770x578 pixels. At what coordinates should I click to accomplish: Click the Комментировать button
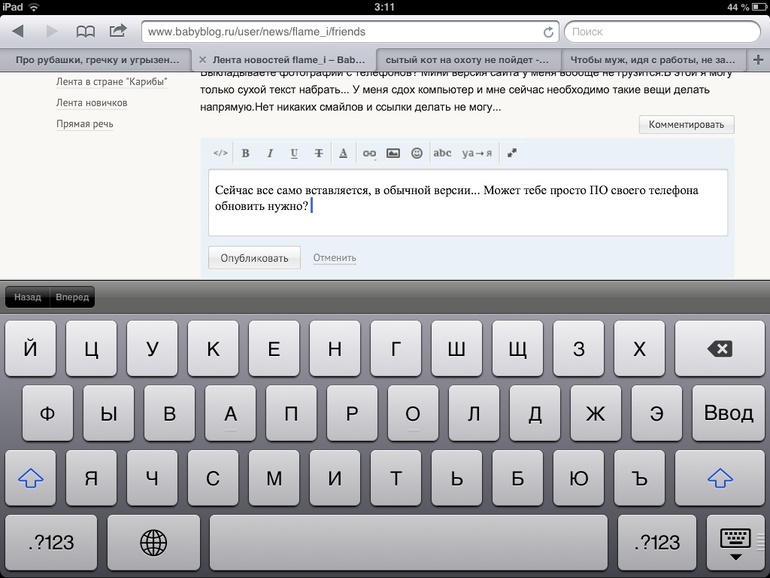click(687, 125)
